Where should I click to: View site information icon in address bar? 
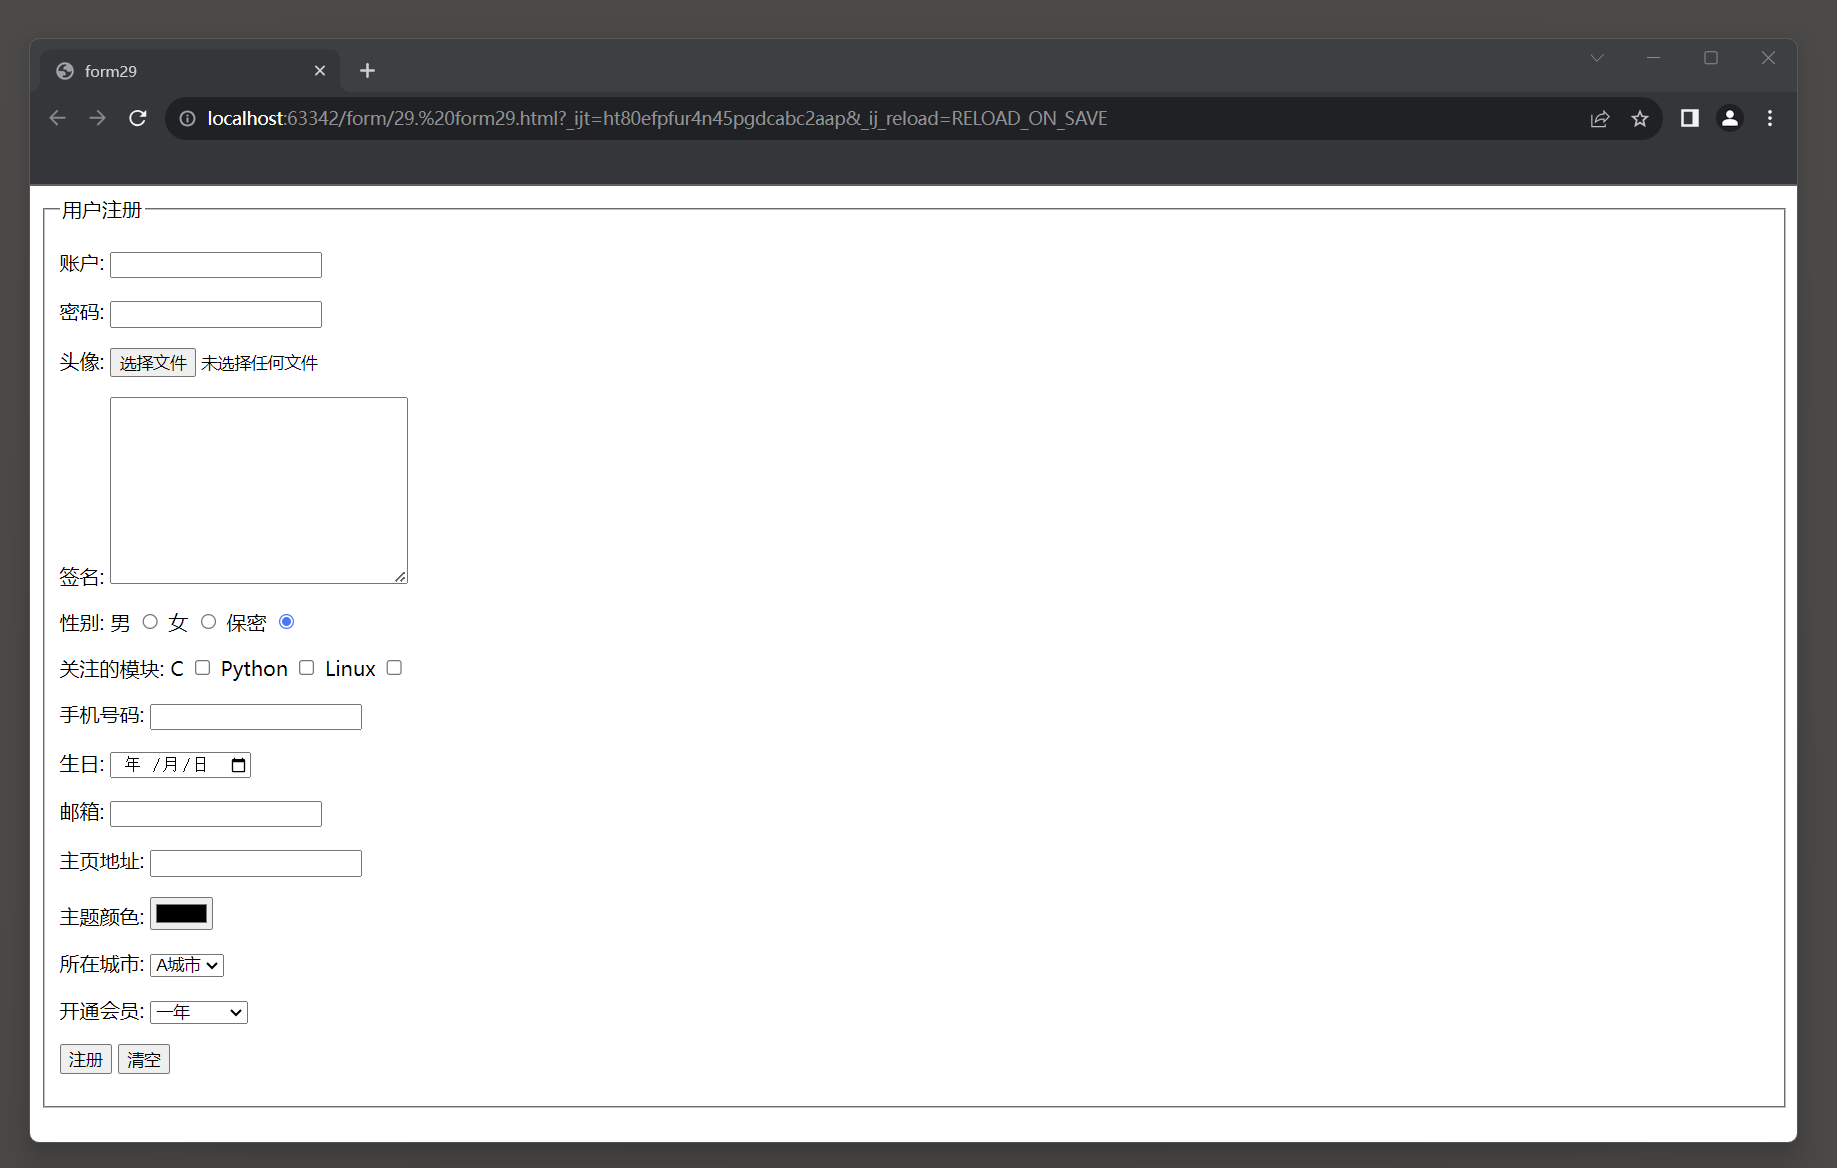[187, 118]
